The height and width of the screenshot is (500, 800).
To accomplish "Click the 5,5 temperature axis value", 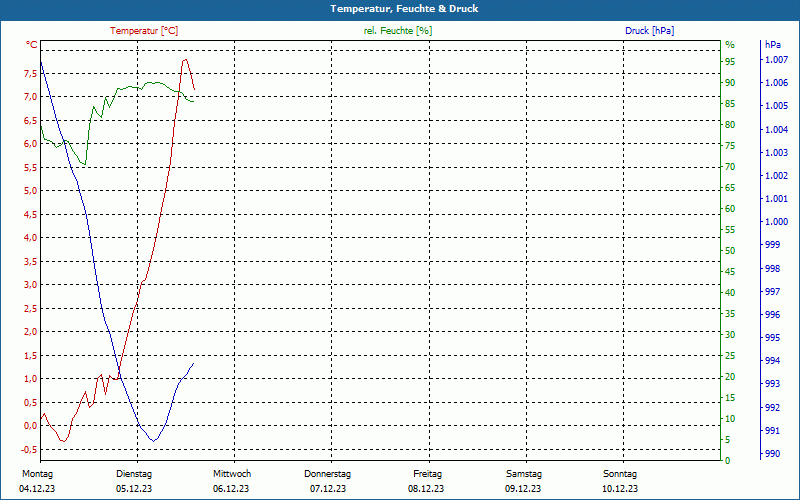I will [31, 167].
